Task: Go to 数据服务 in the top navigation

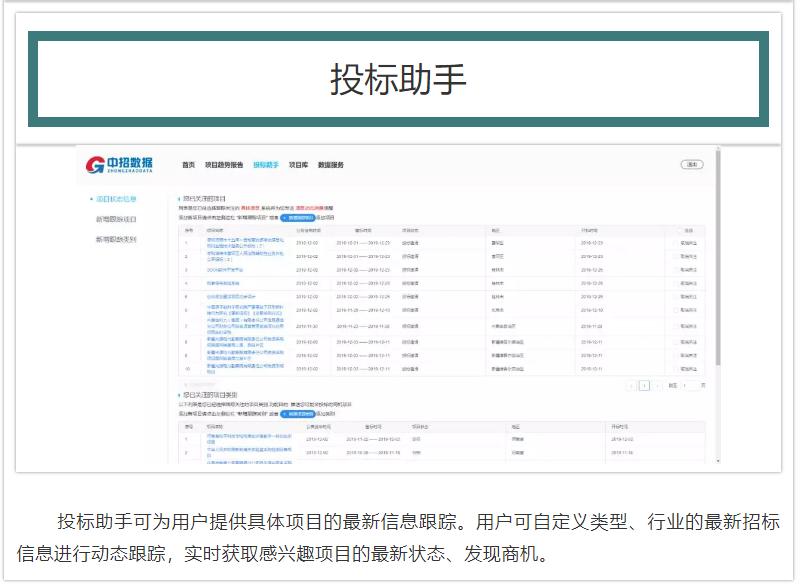Action: [x=331, y=165]
